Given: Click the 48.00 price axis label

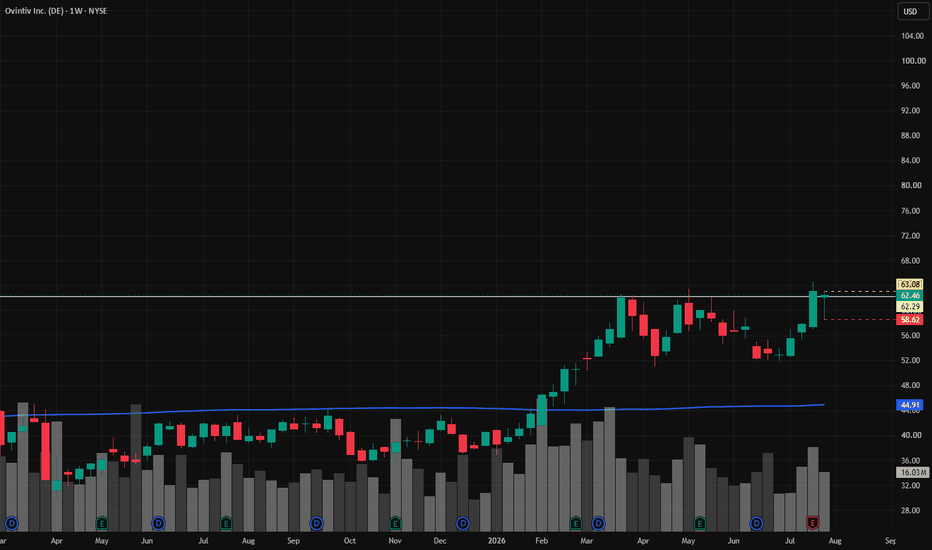Looking at the screenshot, I should (x=910, y=385).
